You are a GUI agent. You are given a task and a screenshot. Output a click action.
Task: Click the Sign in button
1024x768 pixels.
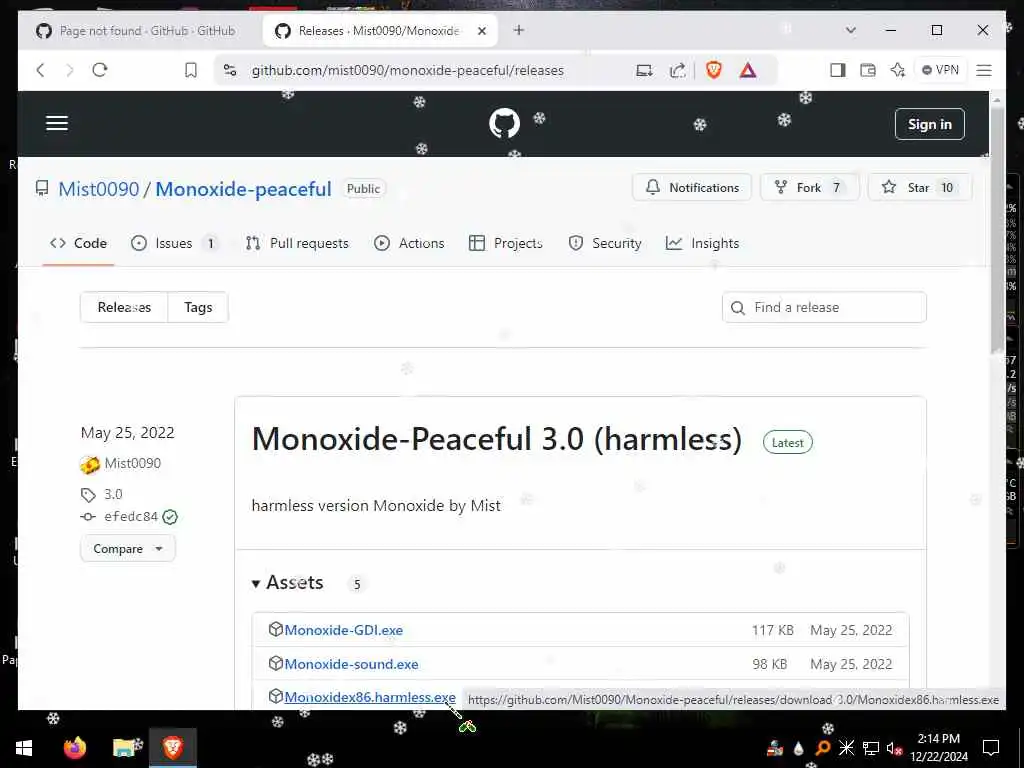pyautogui.click(x=929, y=124)
